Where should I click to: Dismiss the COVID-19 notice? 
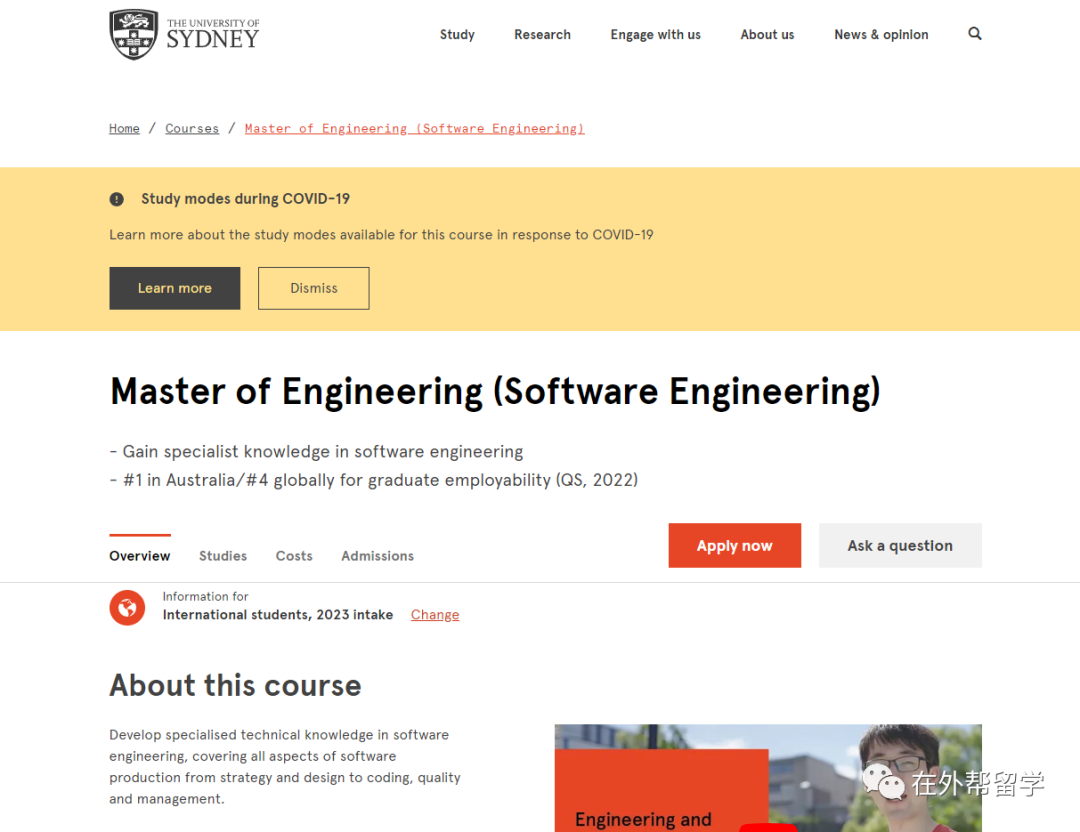(x=313, y=288)
